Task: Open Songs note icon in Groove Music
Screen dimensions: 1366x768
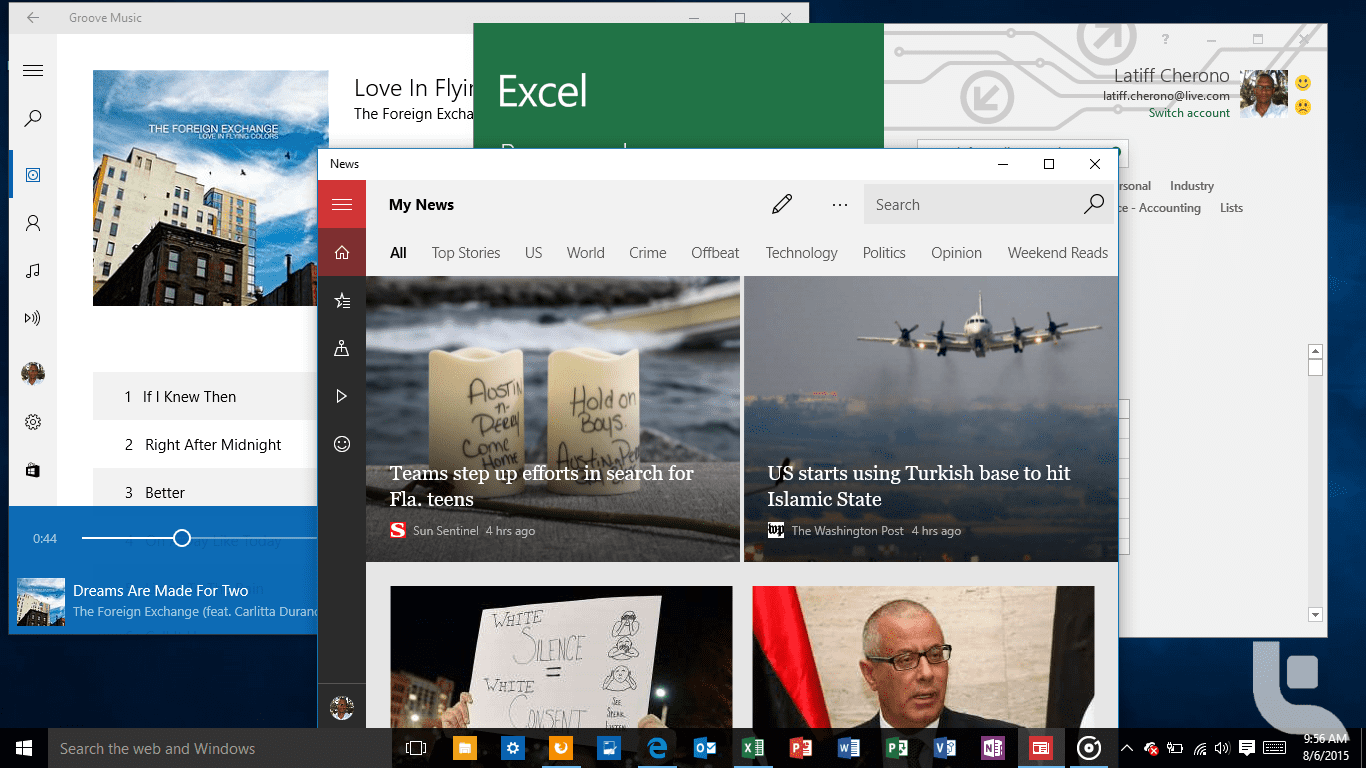Action: click(33, 270)
